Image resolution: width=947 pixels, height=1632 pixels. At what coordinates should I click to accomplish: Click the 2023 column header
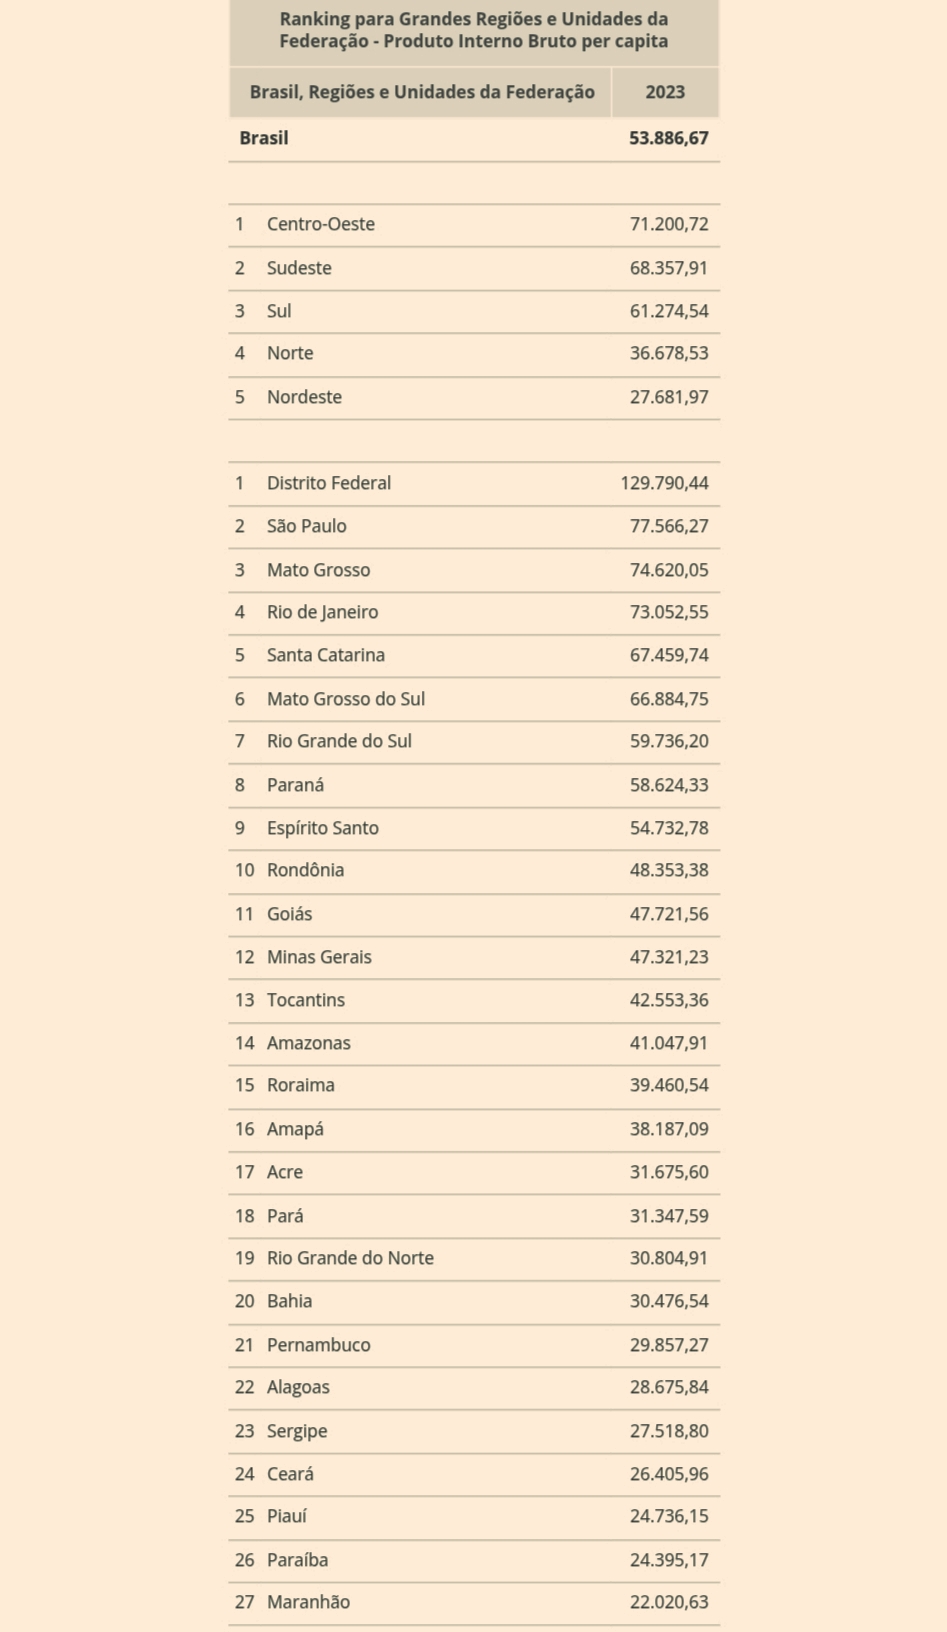pos(665,92)
